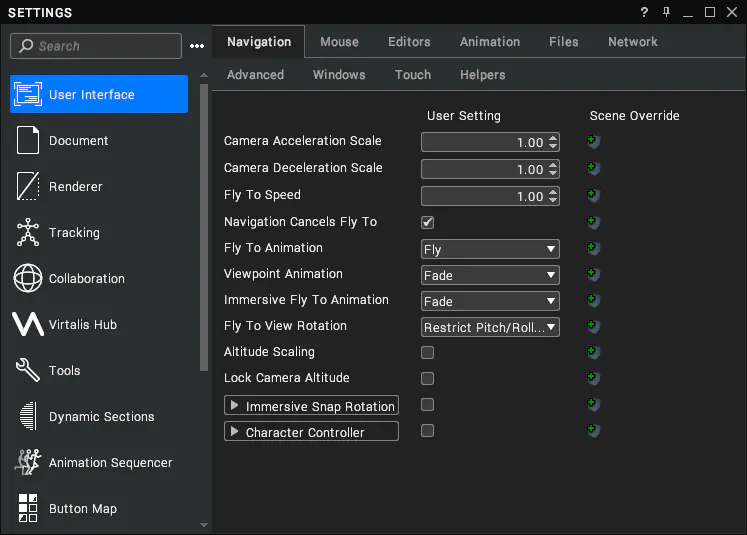The image size is (747, 535).
Task: Switch to the Mouse tab
Action: click(x=339, y=42)
